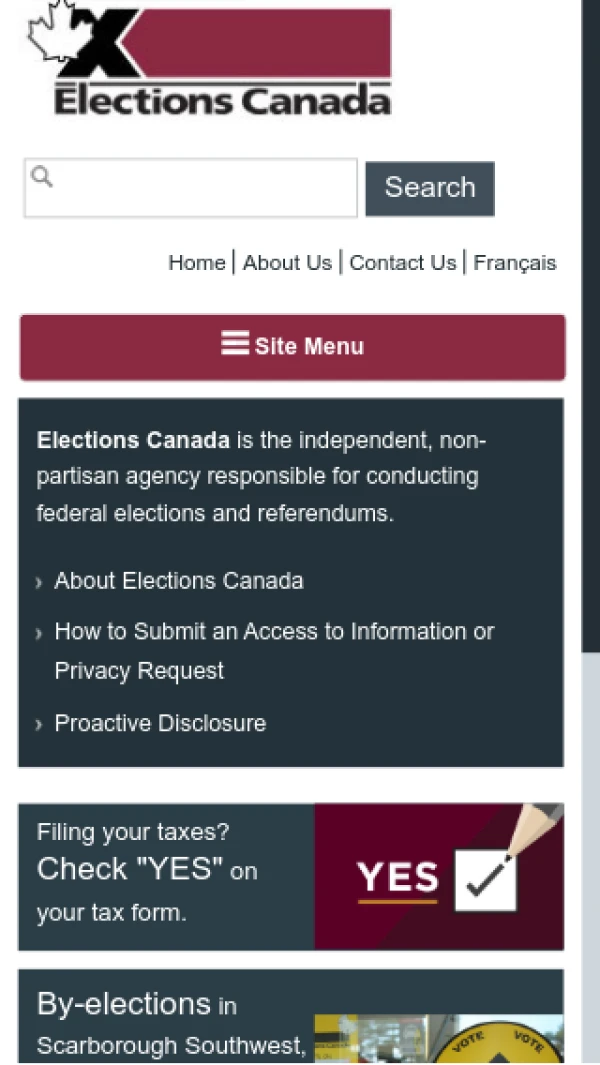Click the arrow beside Access to Information
The image size is (600, 1065).
39,634
